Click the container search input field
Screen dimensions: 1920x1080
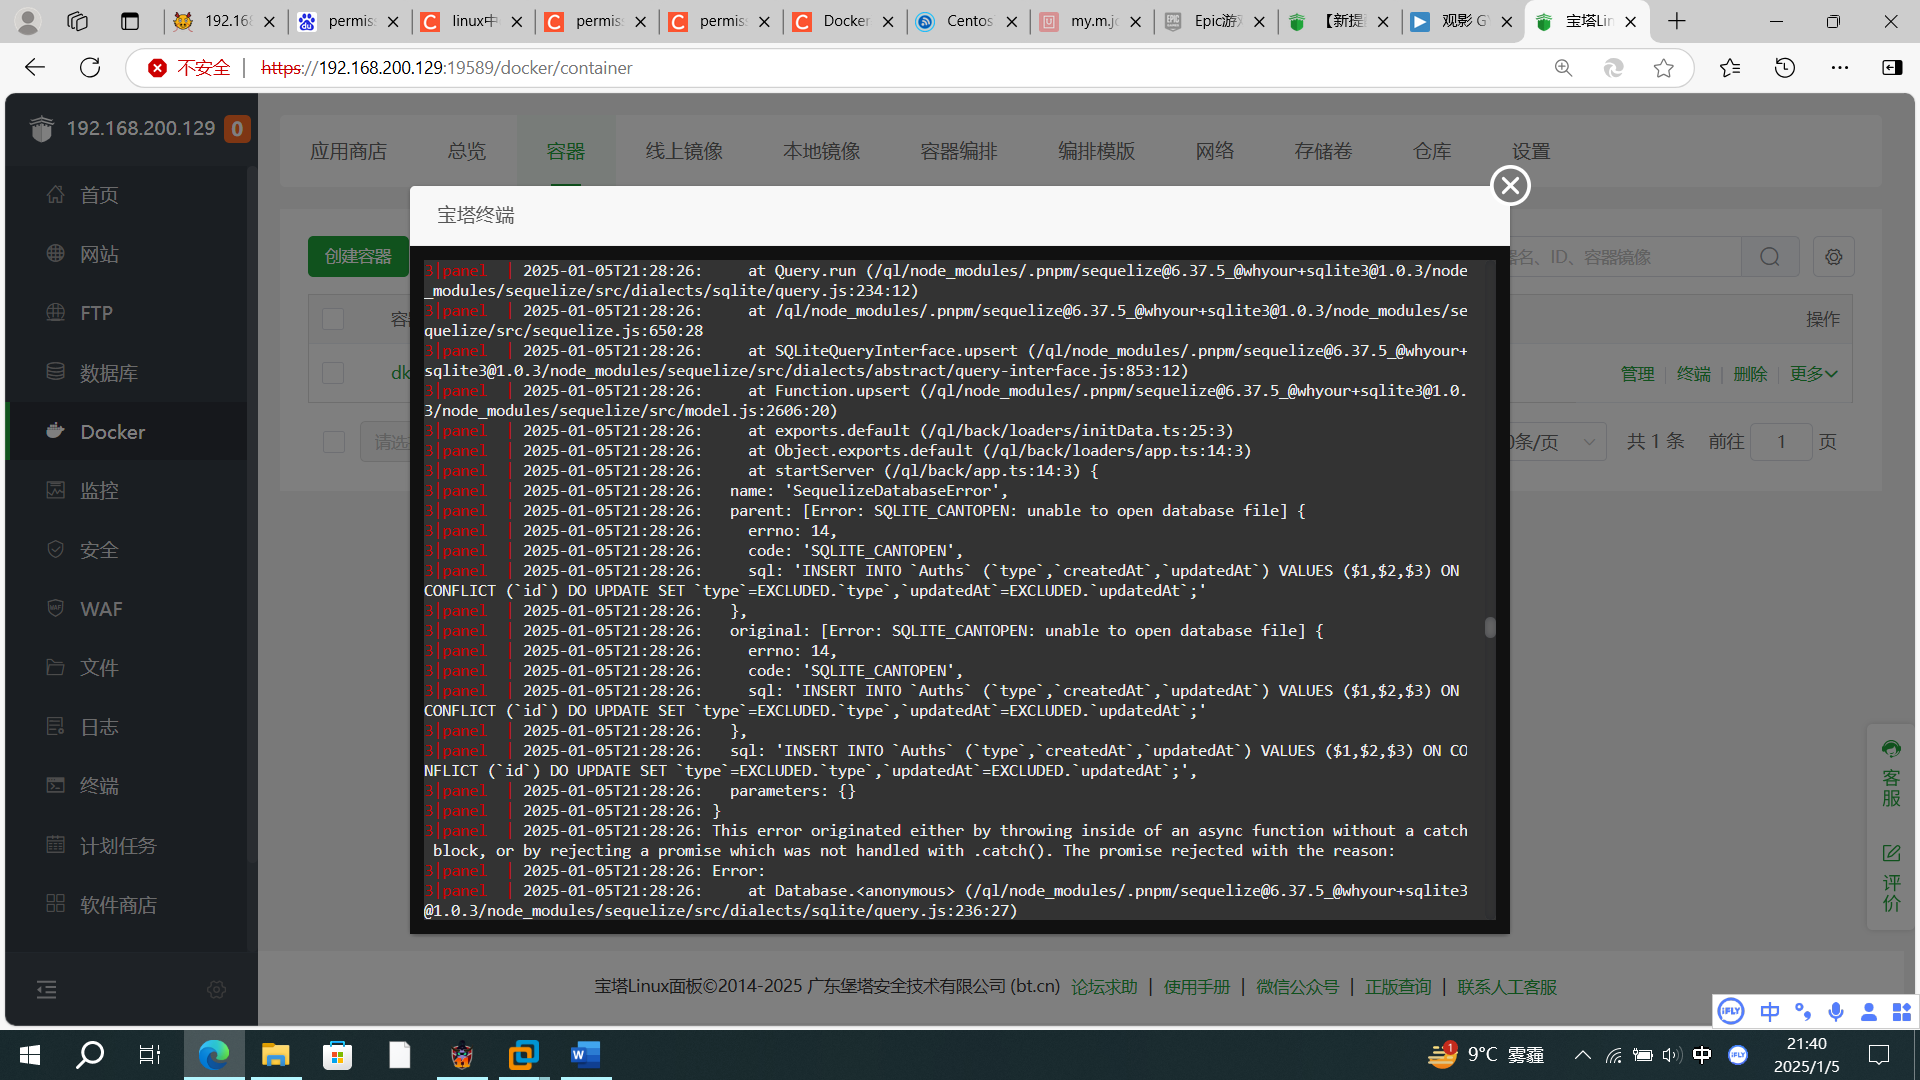click(x=1626, y=257)
